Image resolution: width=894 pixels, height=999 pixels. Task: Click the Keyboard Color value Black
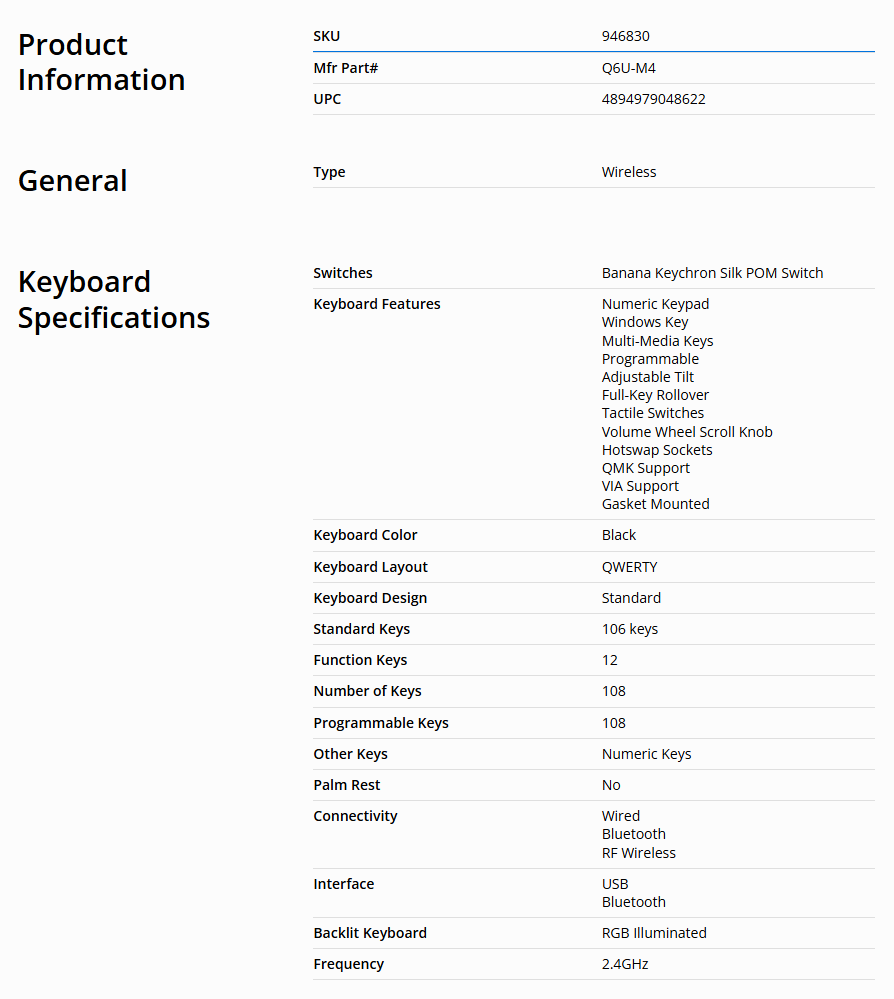[x=618, y=535]
